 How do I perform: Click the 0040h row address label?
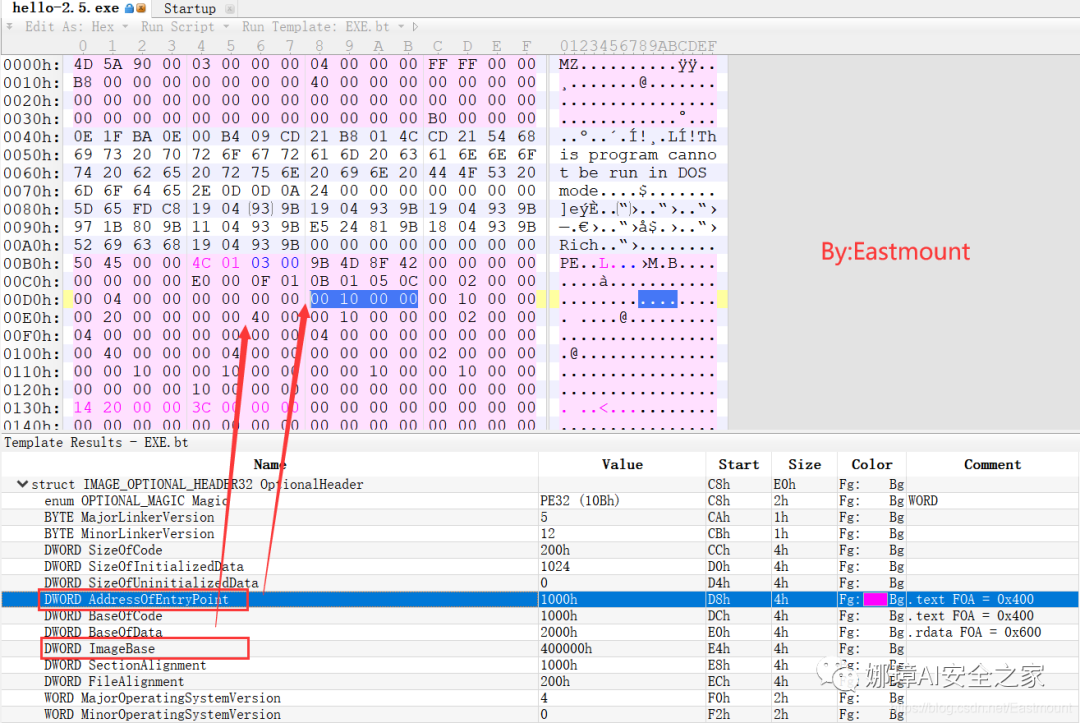pyautogui.click(x=32, y=137)
